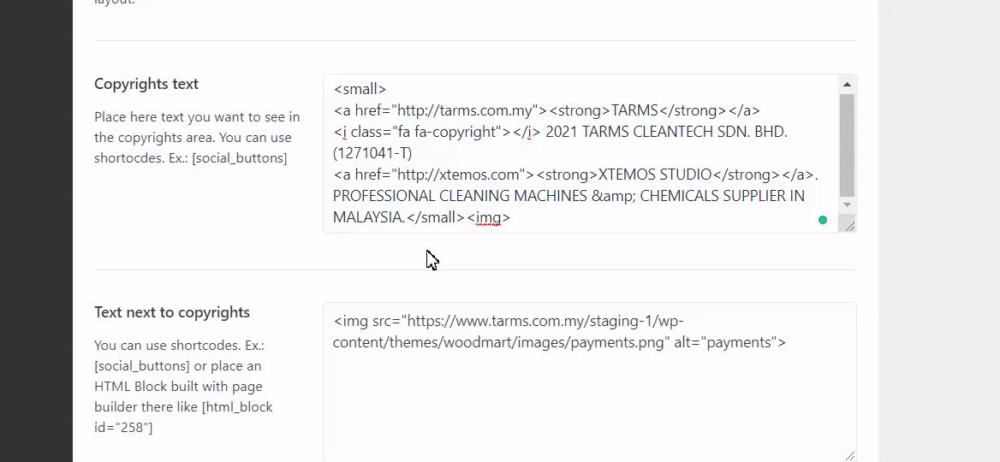Click the scrollbar thumb in the Copyrights textarea
This screenshot has height=462, width=1000.
tap(847, 145)
